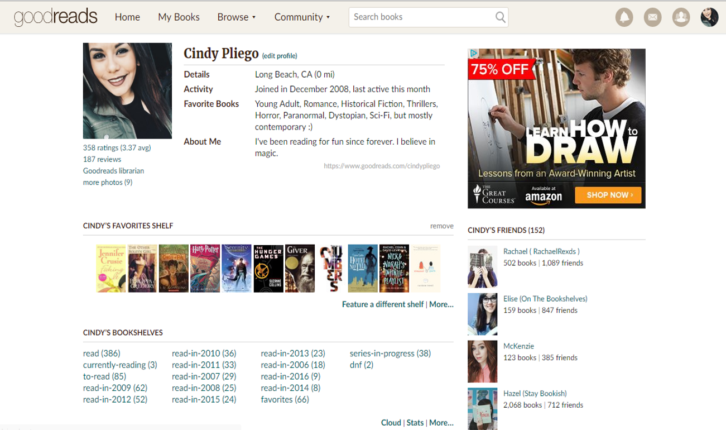Image resolution: width=726 pixels, height=430 pixels.
Task: Open the friend requests icon
Action: click(681, 18)
